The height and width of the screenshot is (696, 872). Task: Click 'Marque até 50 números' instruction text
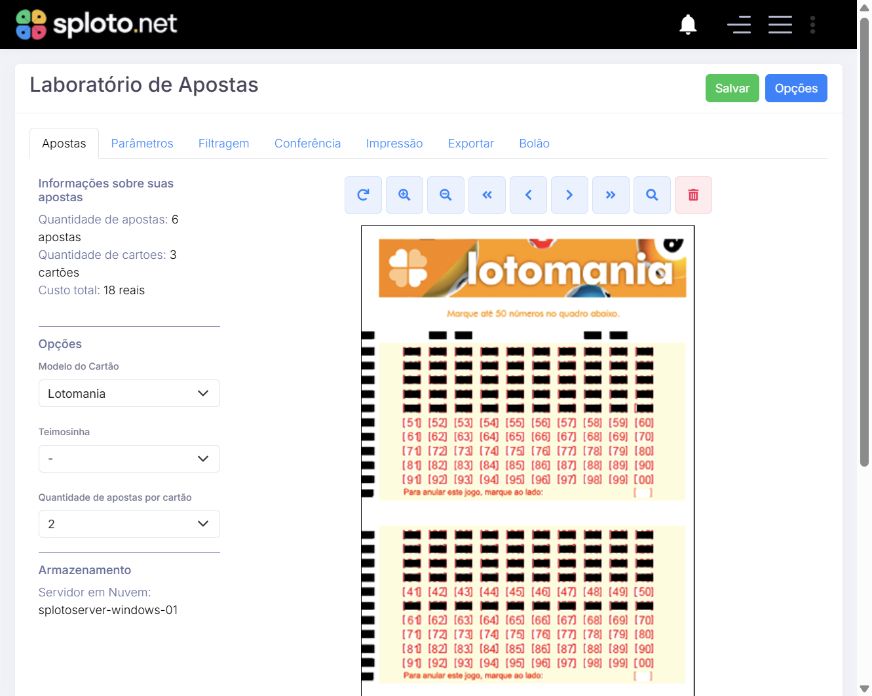click(533, 314)
